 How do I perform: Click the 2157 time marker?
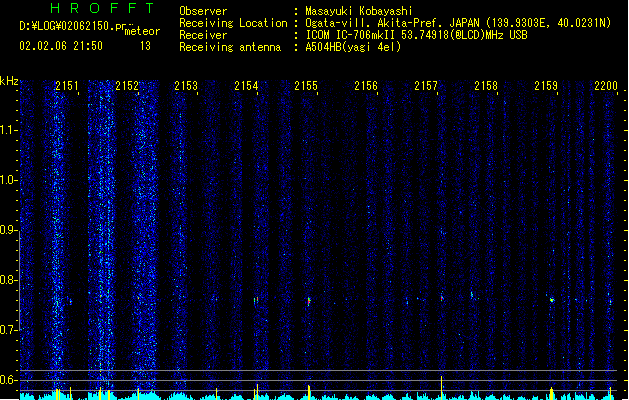click(x=426, y=86)
